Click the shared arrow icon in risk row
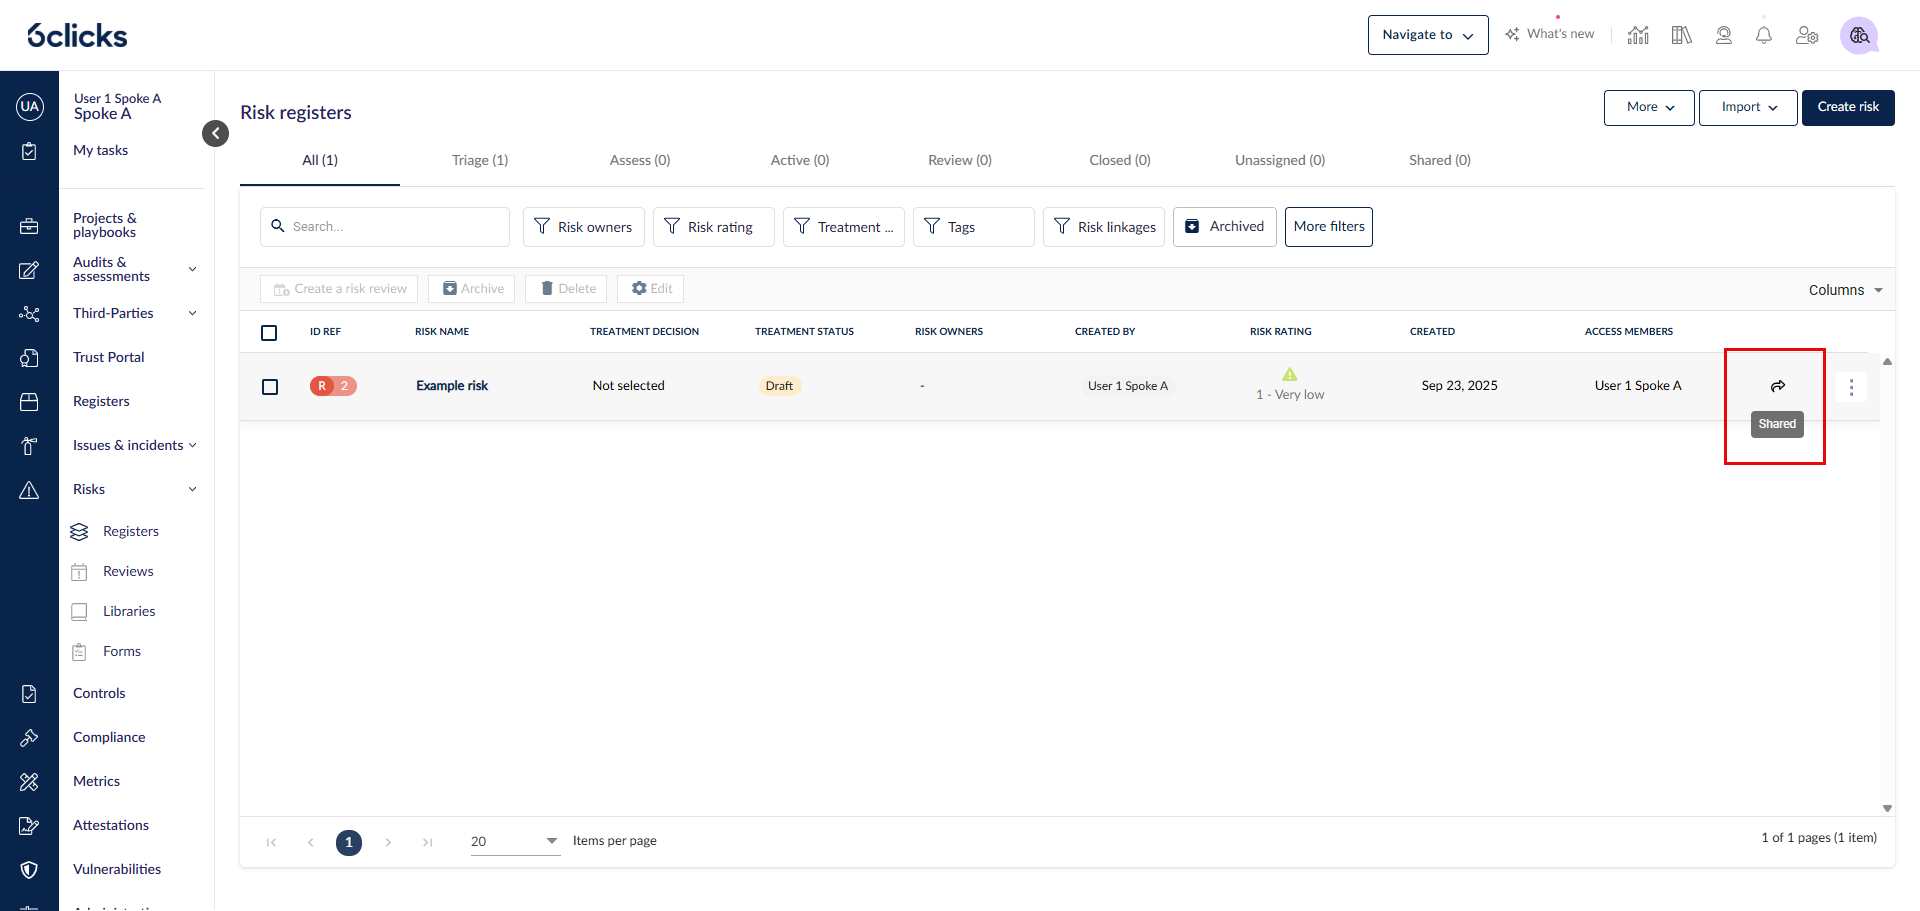1920x911 pixels. coord(1777,386)
